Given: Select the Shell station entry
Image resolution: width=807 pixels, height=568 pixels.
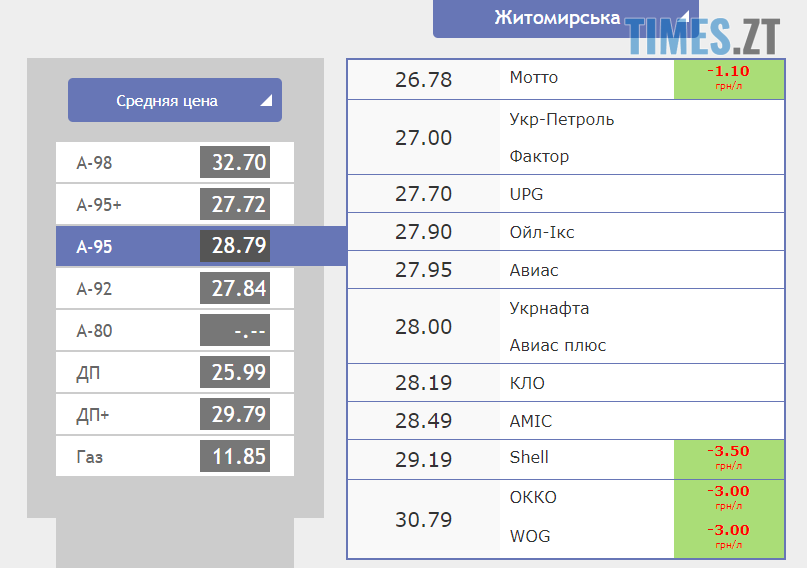Looking at the screenshot, I should pyautogui.click(x=529, y=457).
